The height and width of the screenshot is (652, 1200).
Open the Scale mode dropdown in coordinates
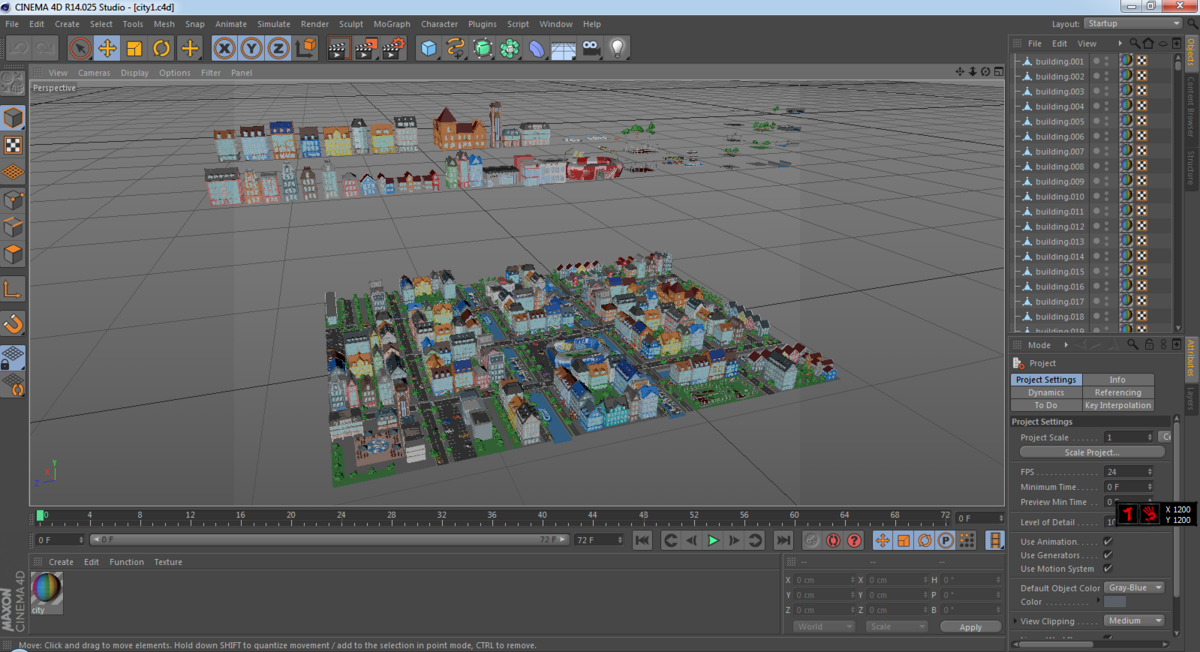coord(897,627)
